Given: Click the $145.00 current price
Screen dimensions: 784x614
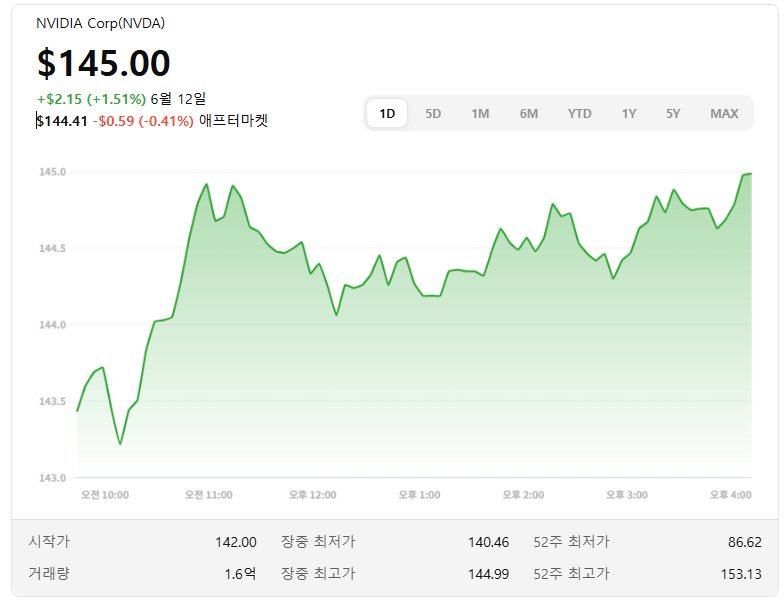Looking at the screenshot, I should (x=104, y=63).
